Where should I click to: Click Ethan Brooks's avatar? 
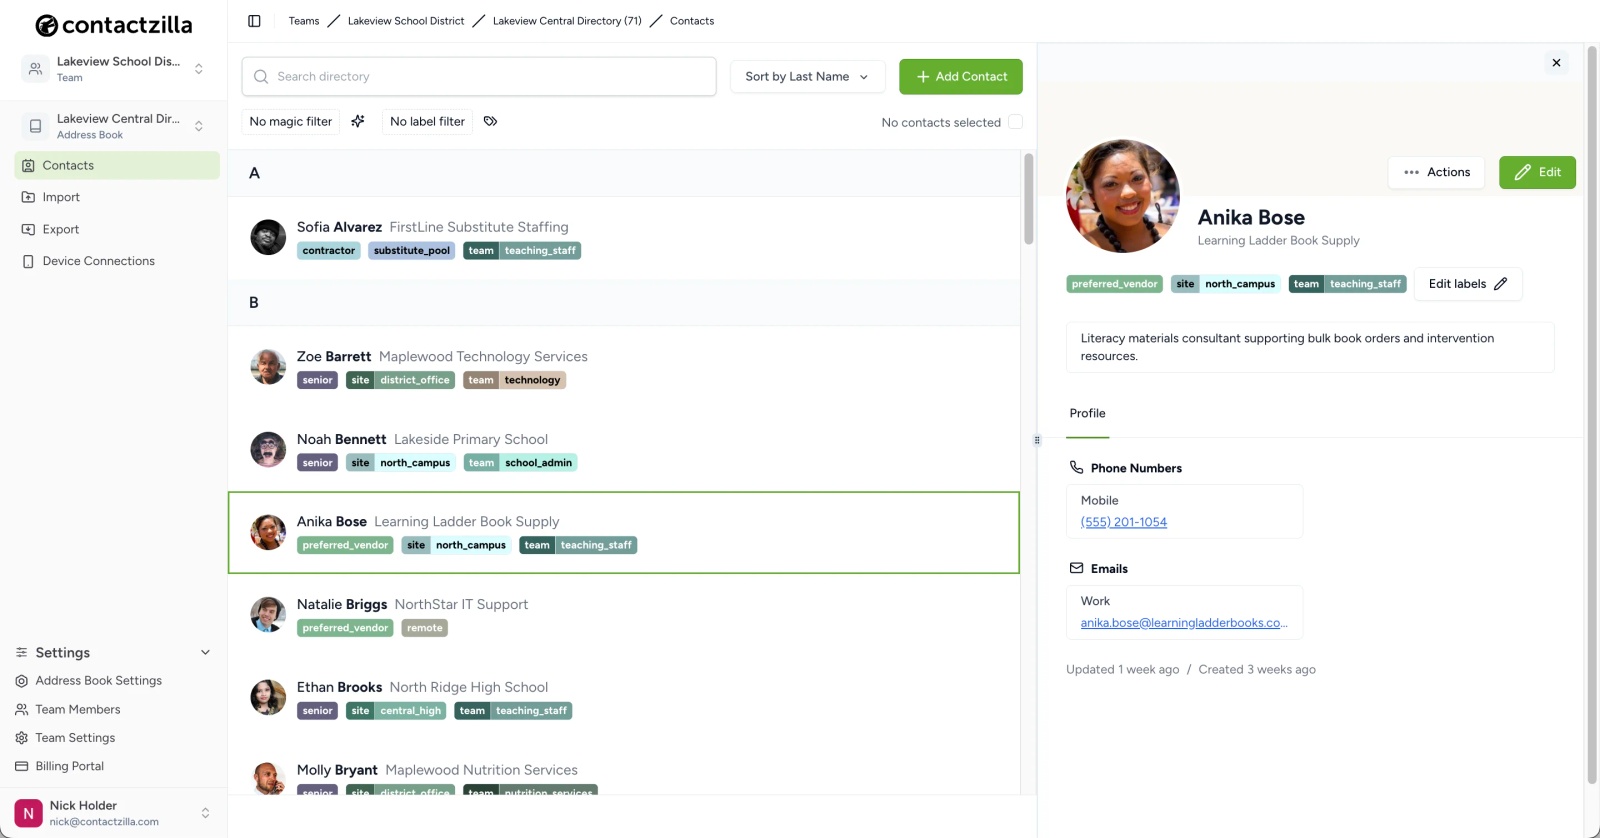tap(268, 698)
